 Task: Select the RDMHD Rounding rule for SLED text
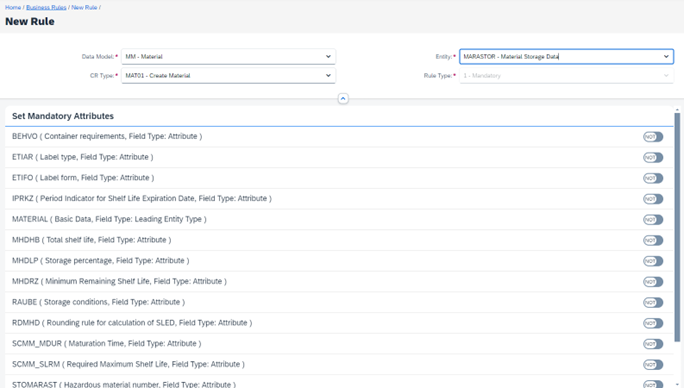tap(132, 323)
